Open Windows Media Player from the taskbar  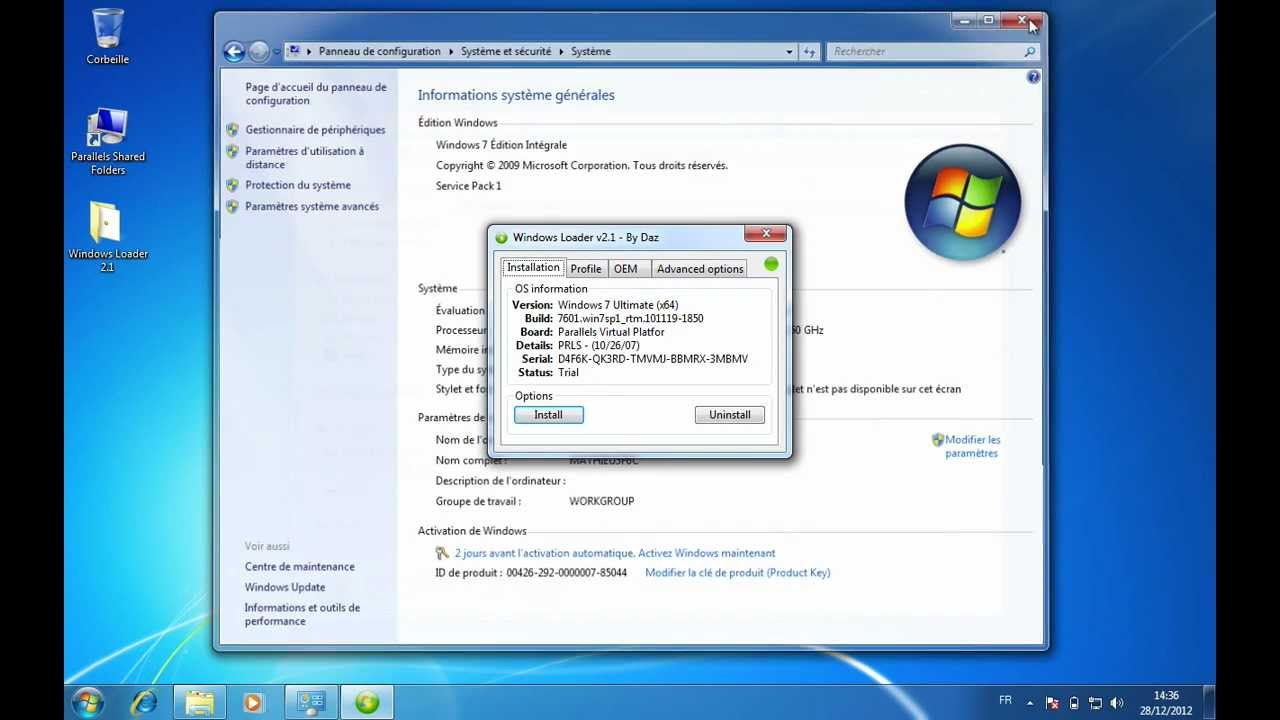click(x=253, y=703)
